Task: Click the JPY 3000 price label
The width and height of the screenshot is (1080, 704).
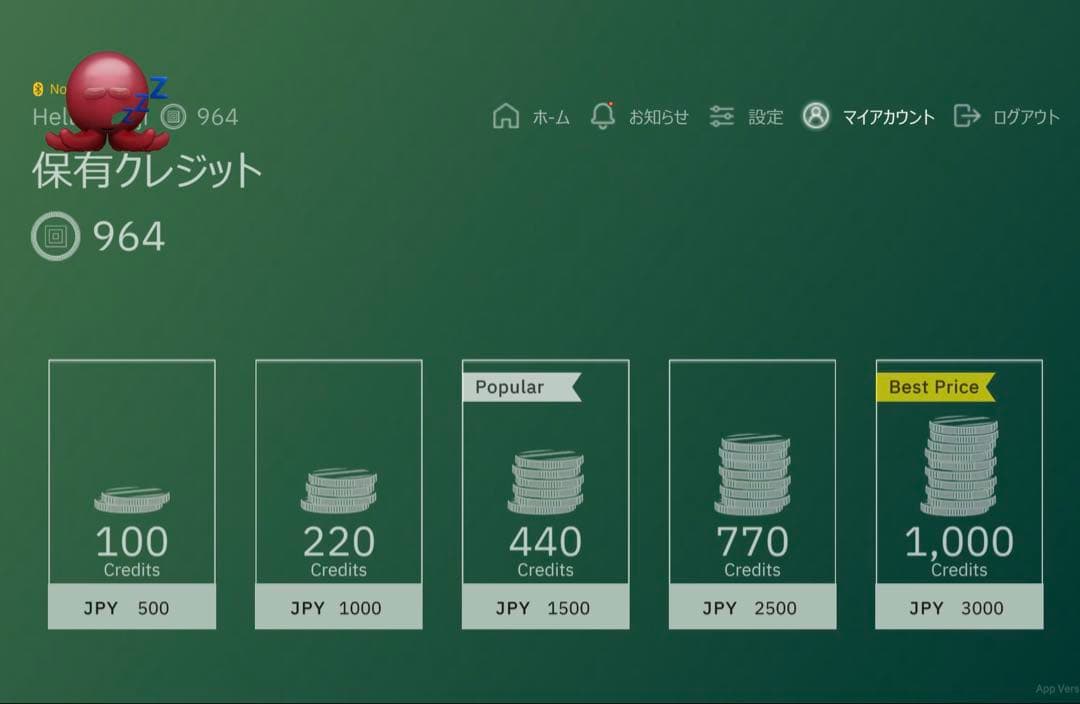Action: pos(959,608)
